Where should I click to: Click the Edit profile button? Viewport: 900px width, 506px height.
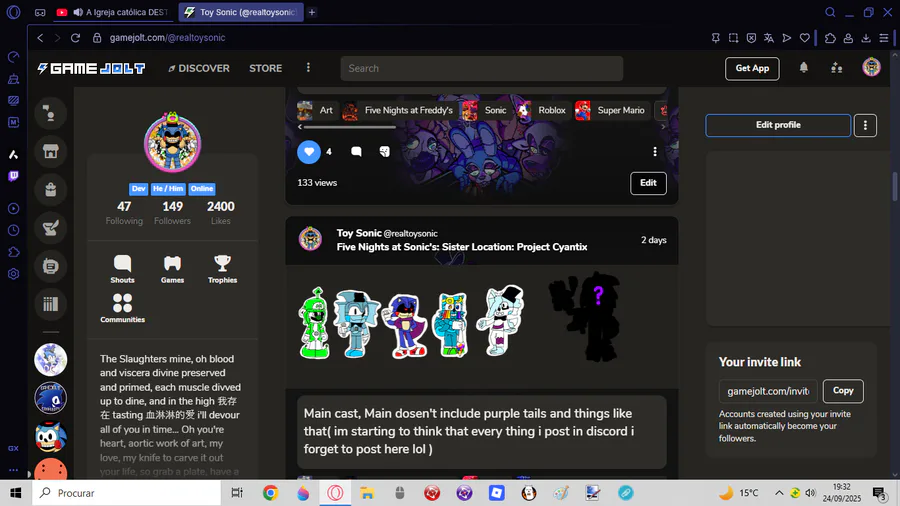(778, 125)
